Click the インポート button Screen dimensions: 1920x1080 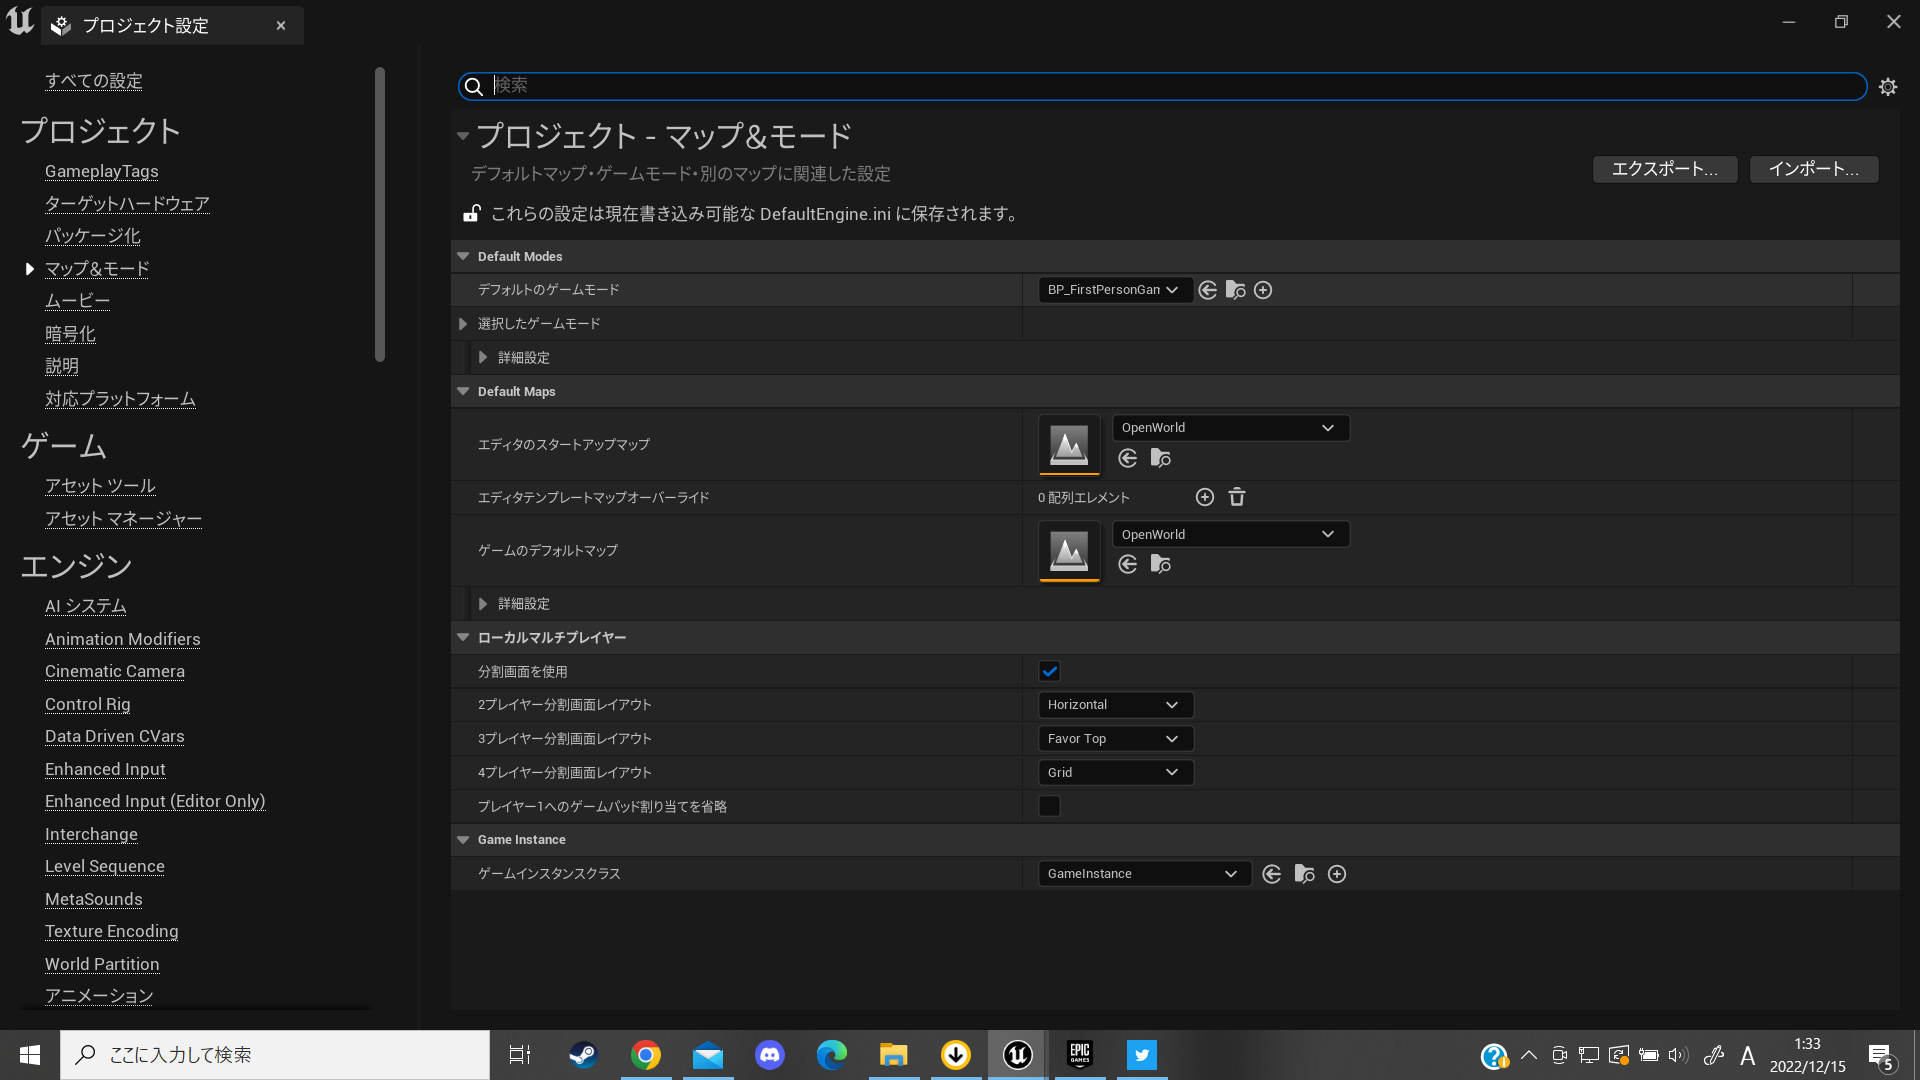(1813, 169)
